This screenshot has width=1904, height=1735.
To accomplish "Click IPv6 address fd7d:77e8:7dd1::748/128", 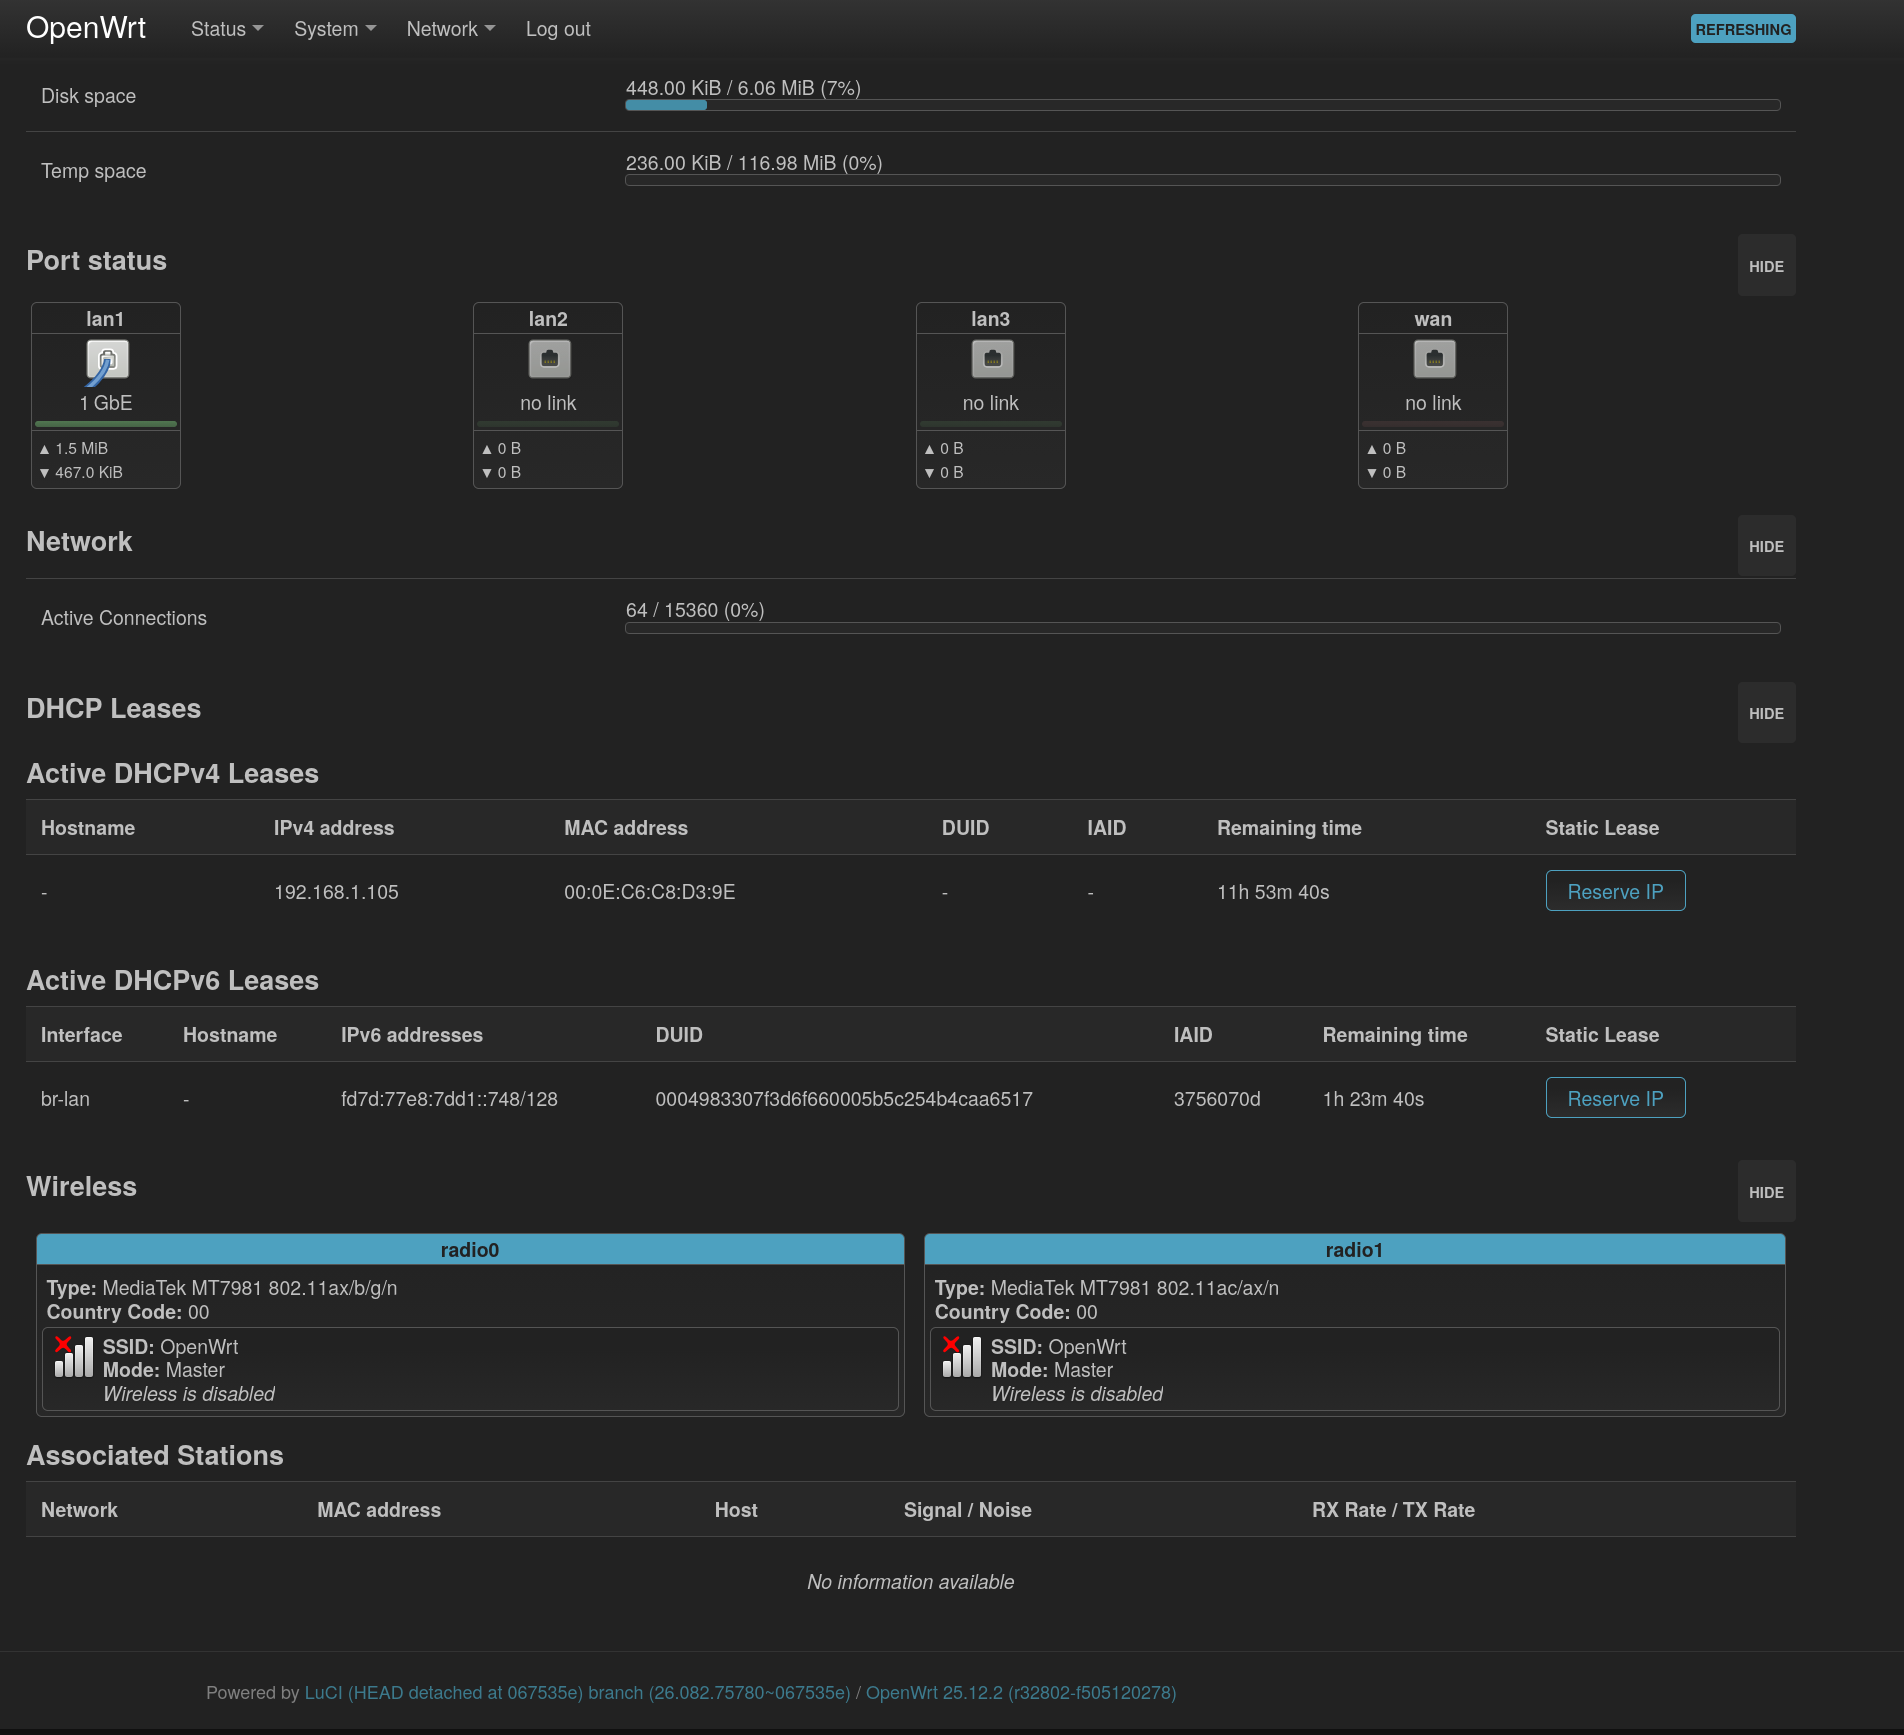I will (449, 1099).
